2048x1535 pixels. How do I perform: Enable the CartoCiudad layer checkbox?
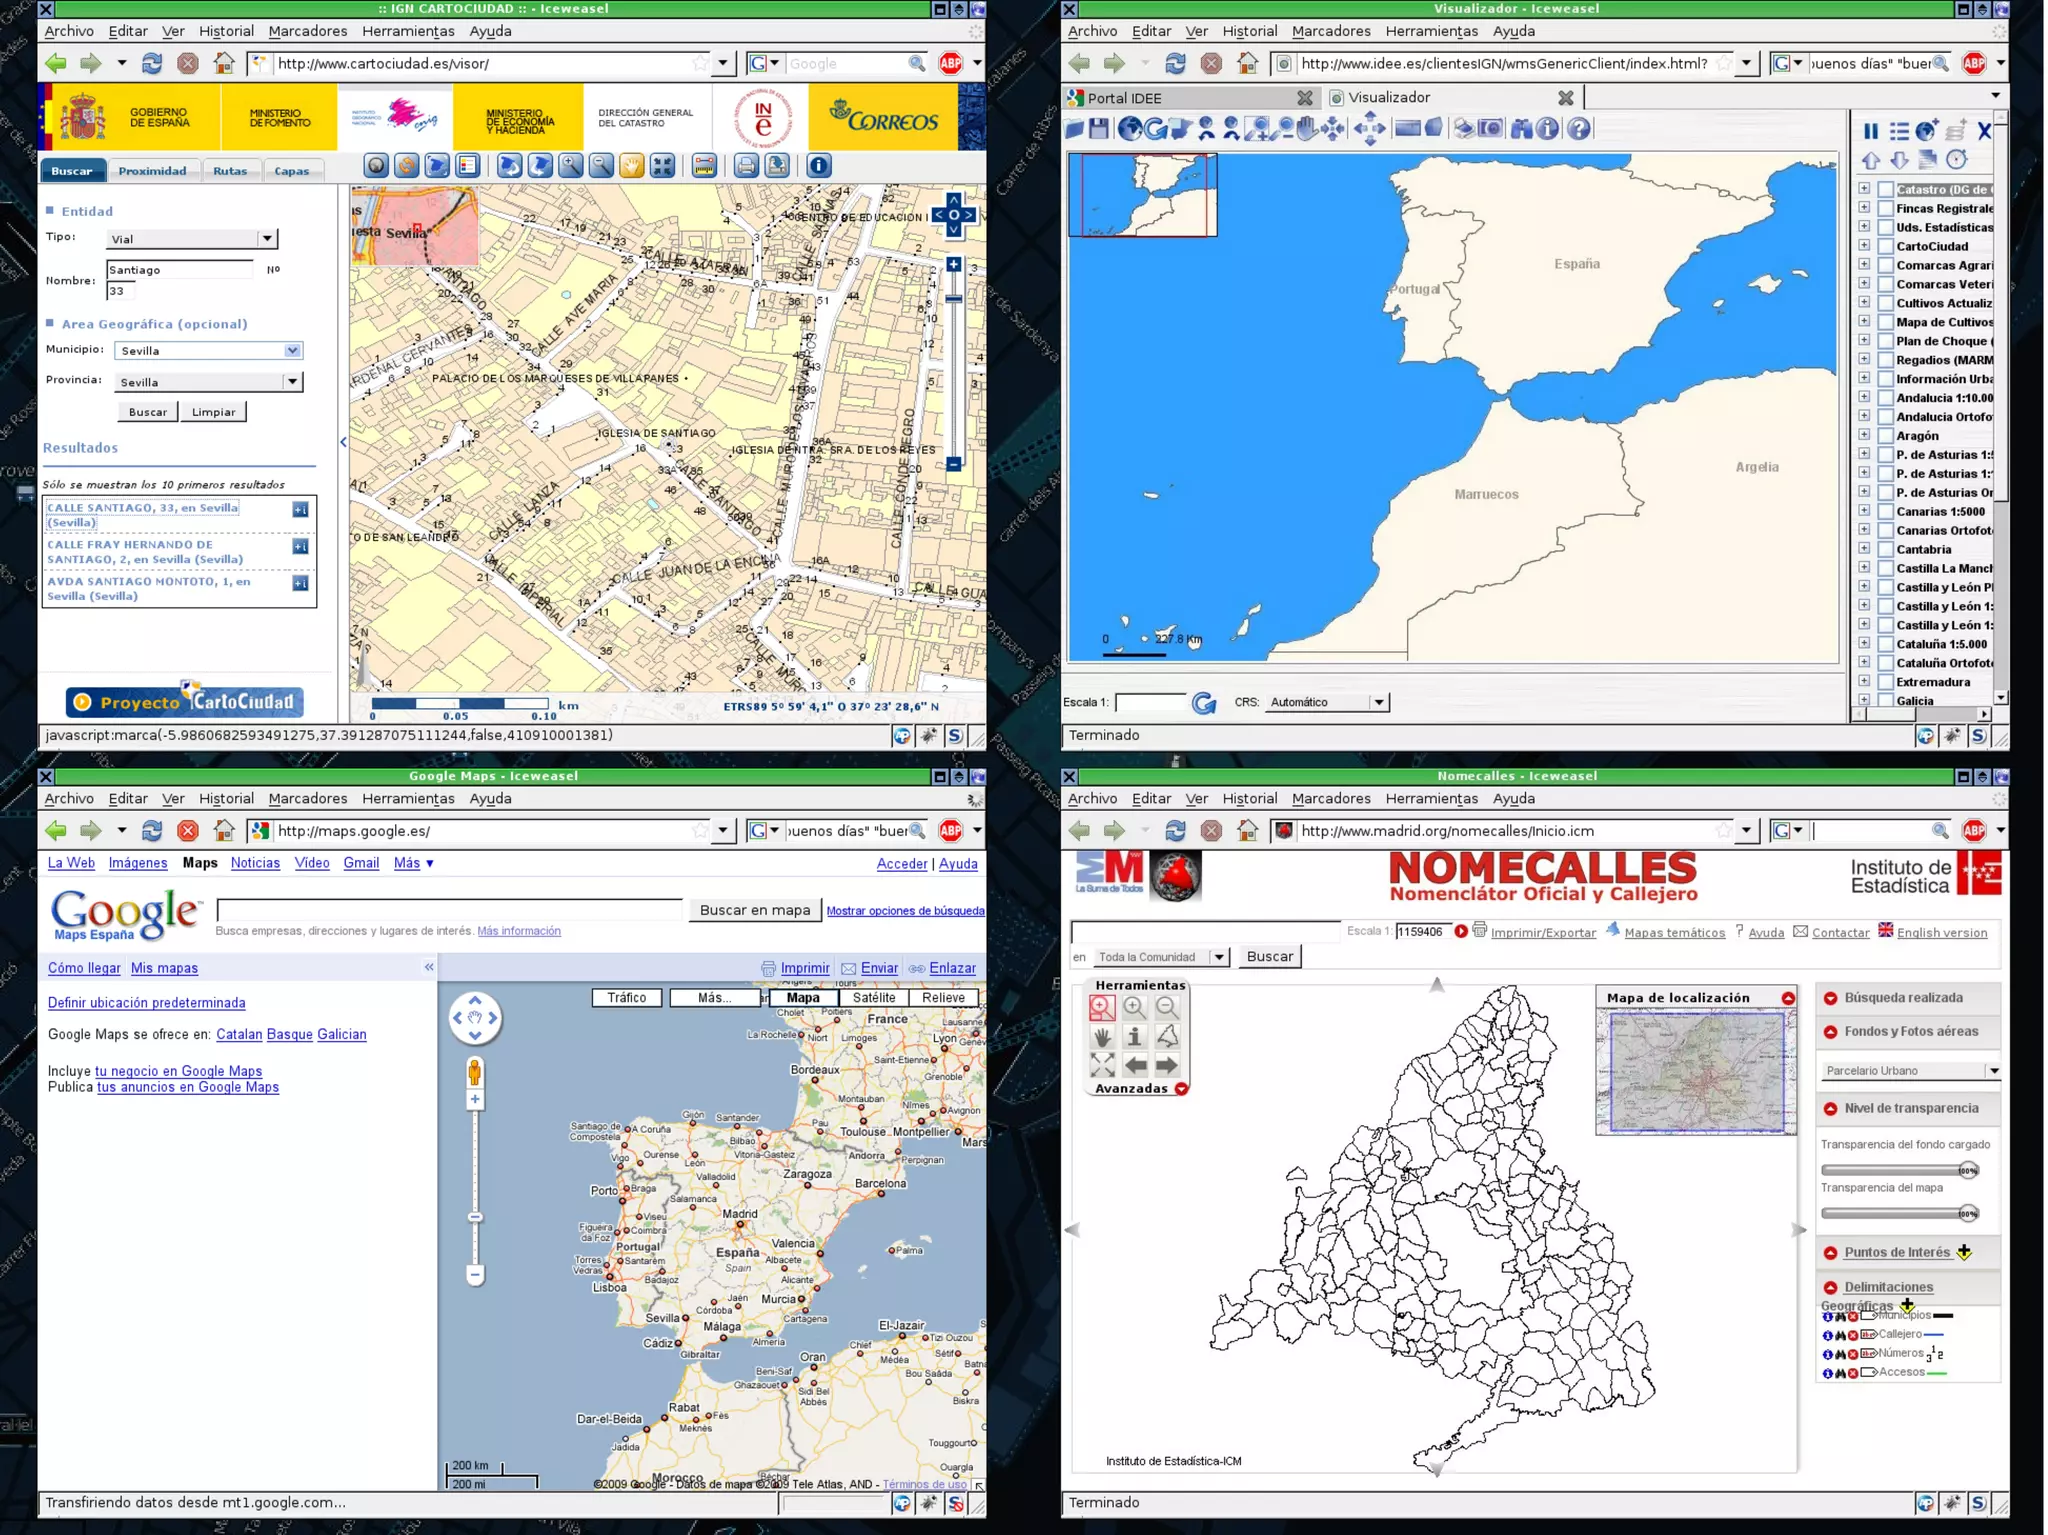tap(1885, 247)
